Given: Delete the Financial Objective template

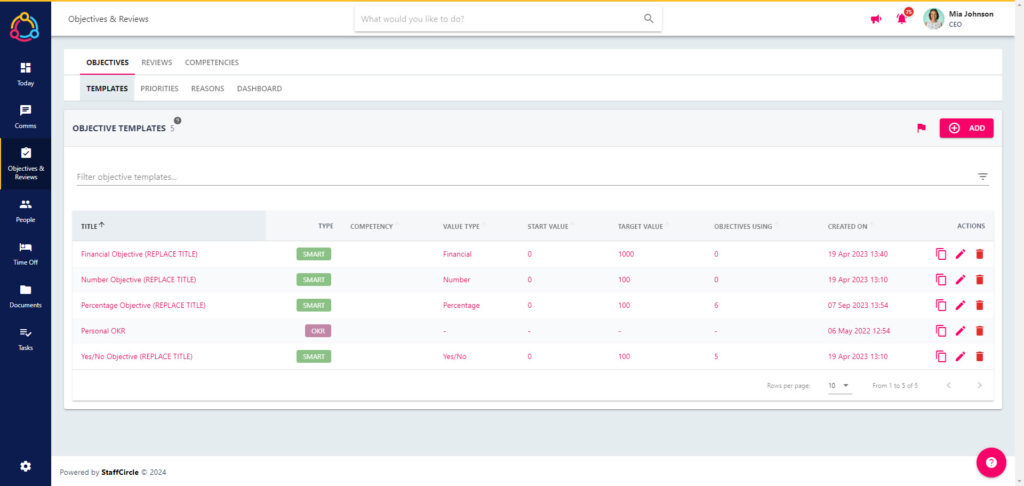Looking at the screenshot, I should pyautogui.click(x=979, y=254).
